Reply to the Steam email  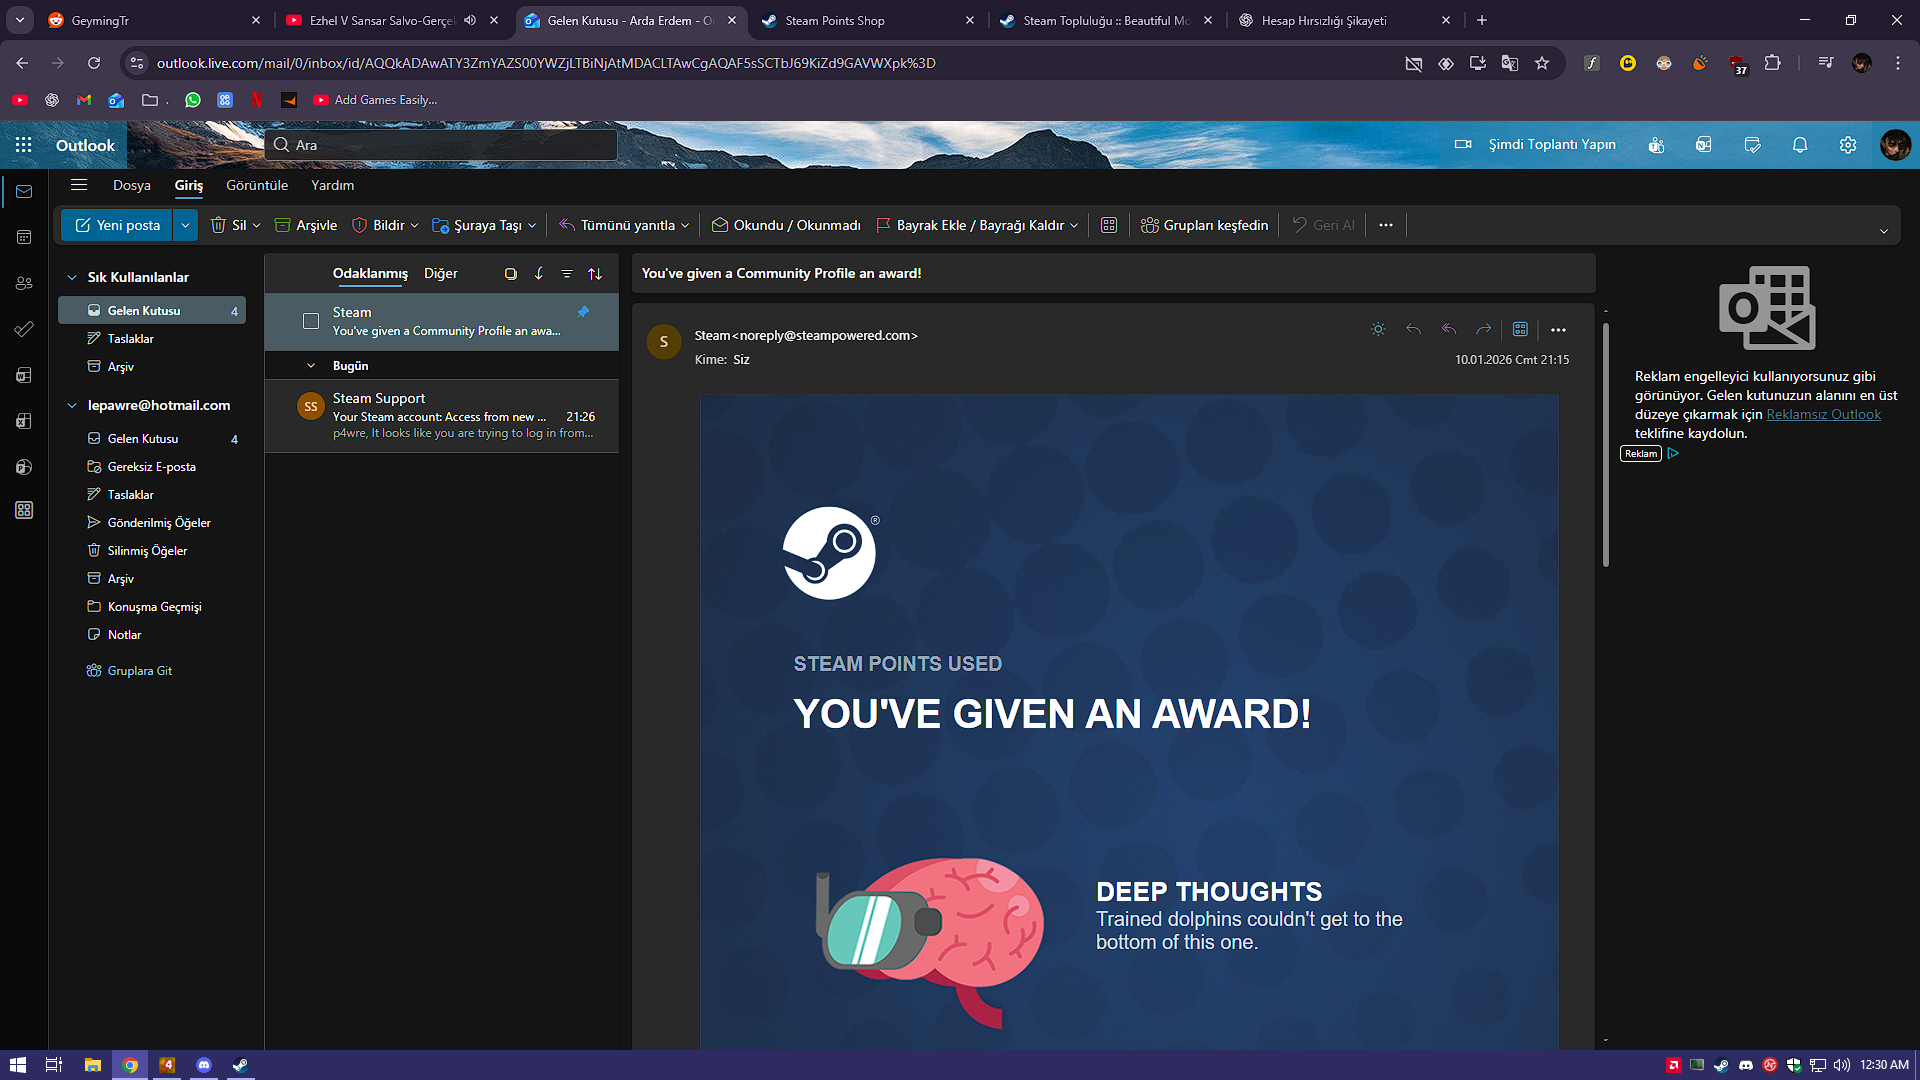[1413, 329]
